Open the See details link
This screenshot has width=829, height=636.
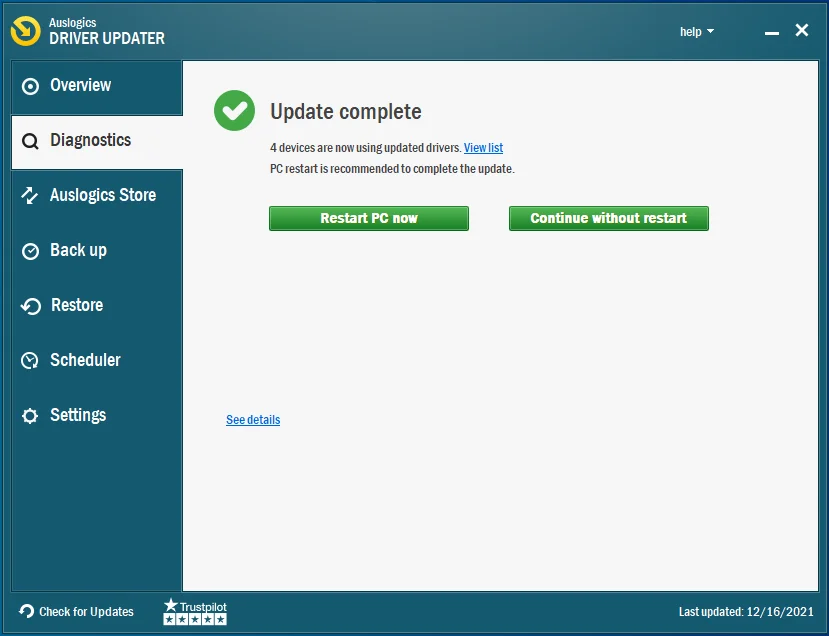point(253,420)
